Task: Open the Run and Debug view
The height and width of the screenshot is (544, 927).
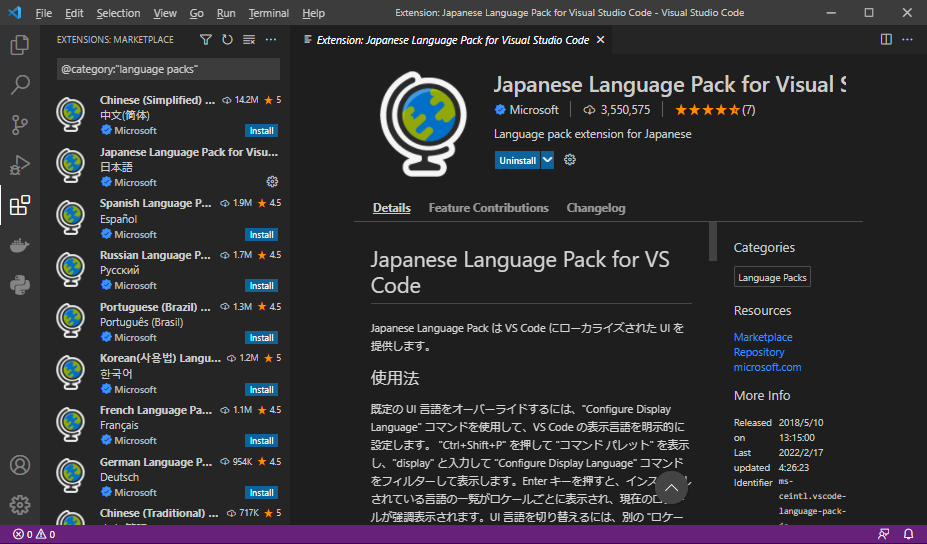Action: point(20,165)
